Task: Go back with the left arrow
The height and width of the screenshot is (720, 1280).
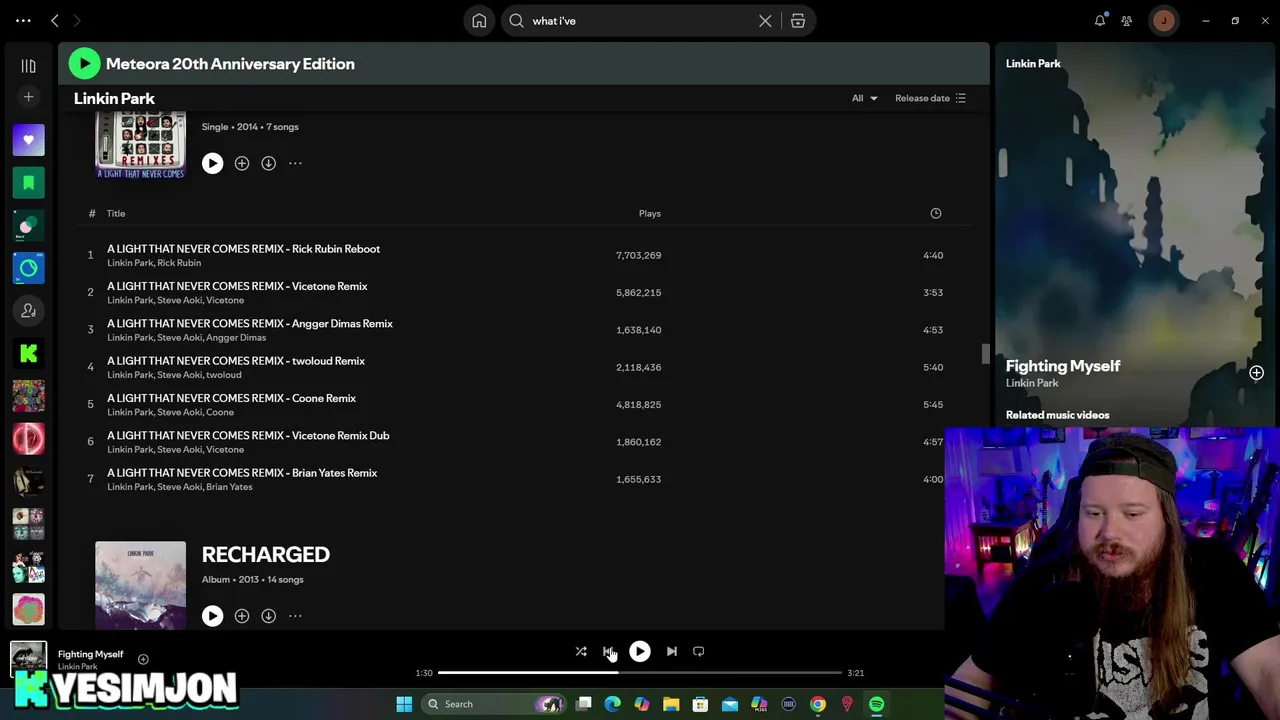Action: tap(55, 21)
